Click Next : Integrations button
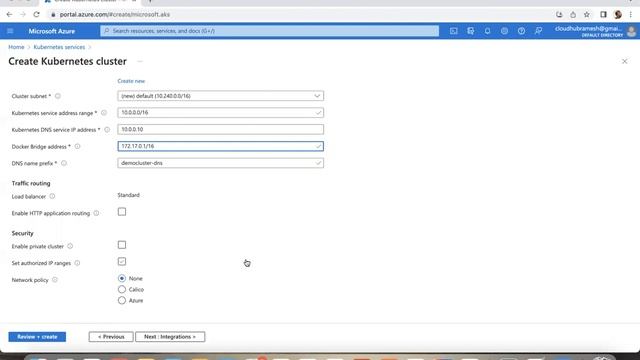640x360 pixels. click(x=170, y=337)
